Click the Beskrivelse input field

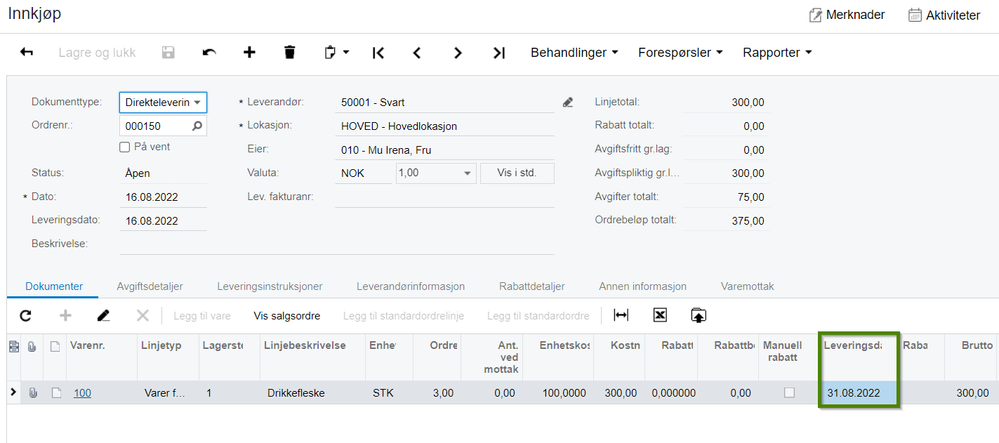point(336,244)
